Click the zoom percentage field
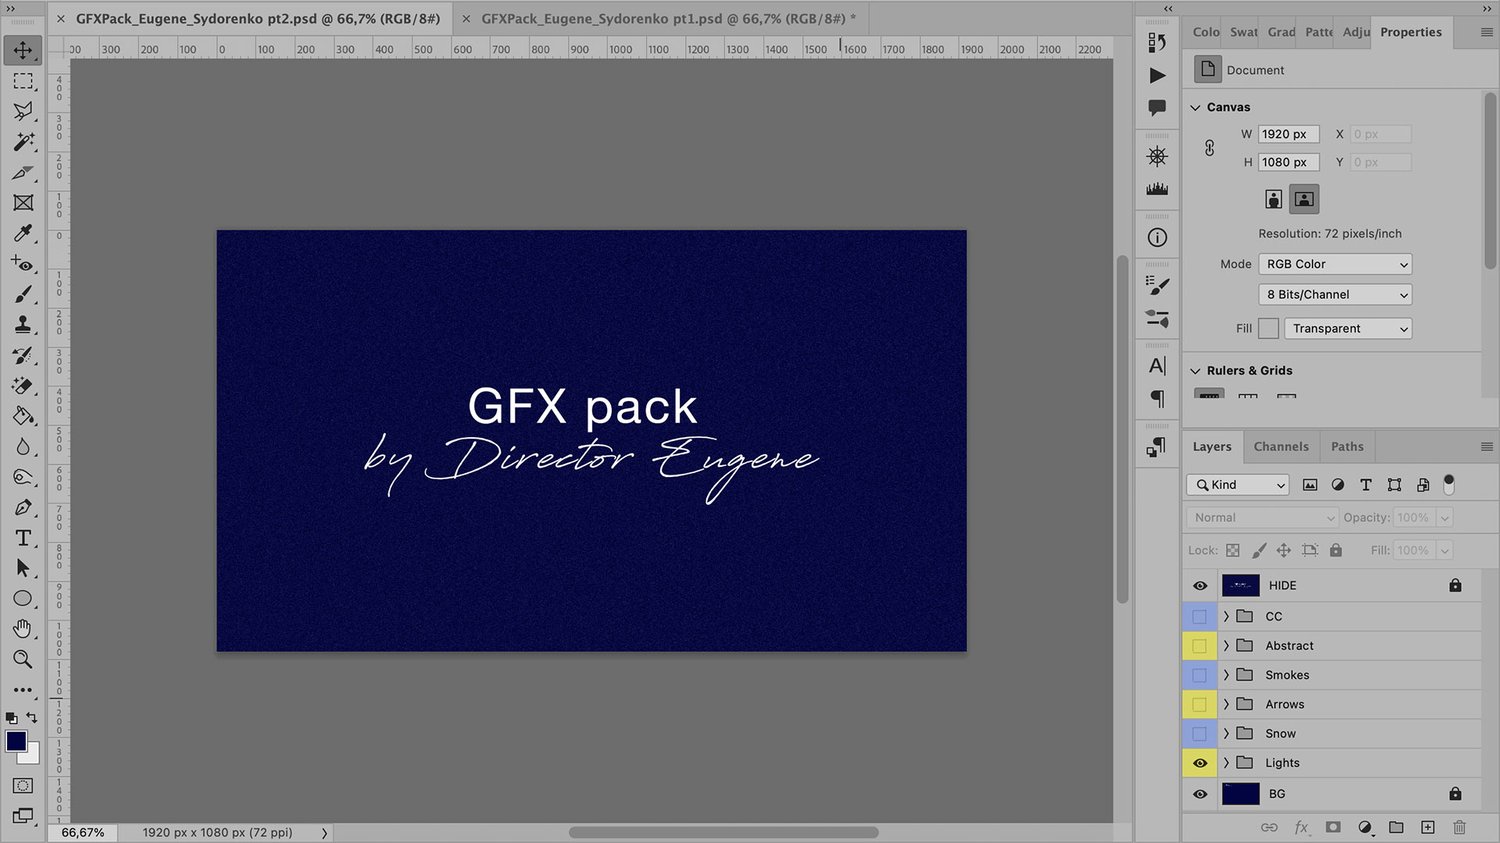This screenshot has width=1500, height=843. (83, 832)
